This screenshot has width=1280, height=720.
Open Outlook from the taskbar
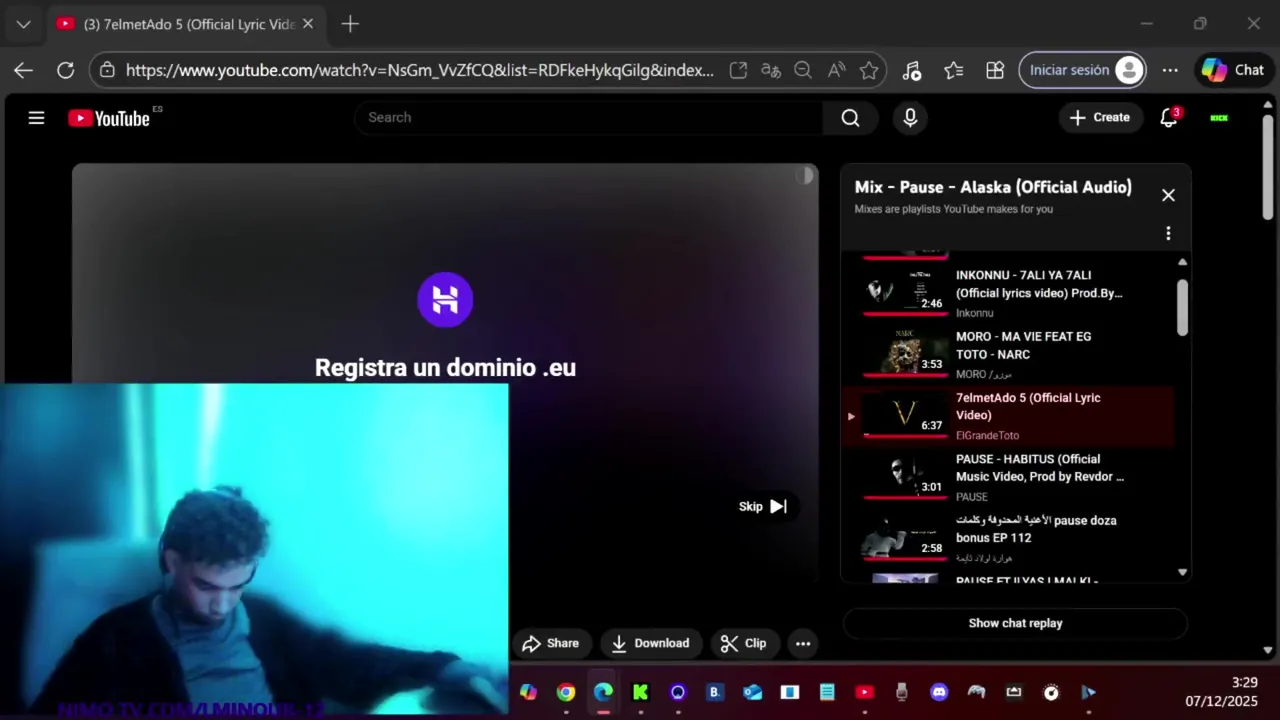[752, 692]
